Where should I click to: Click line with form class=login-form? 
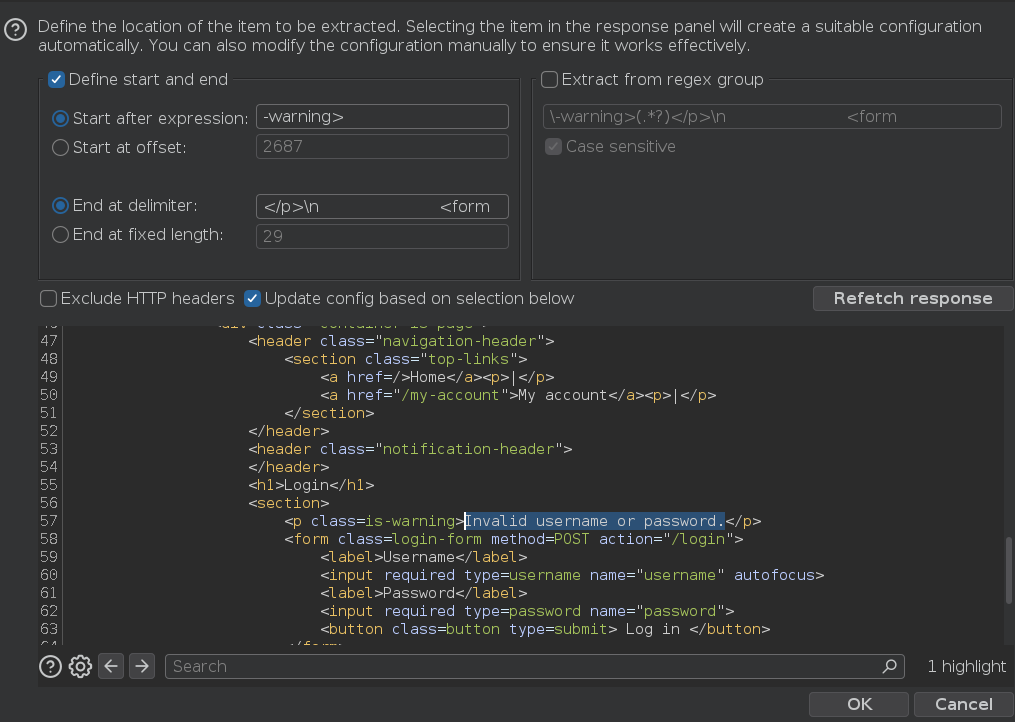pyautogui.click(x=514, y=539)
